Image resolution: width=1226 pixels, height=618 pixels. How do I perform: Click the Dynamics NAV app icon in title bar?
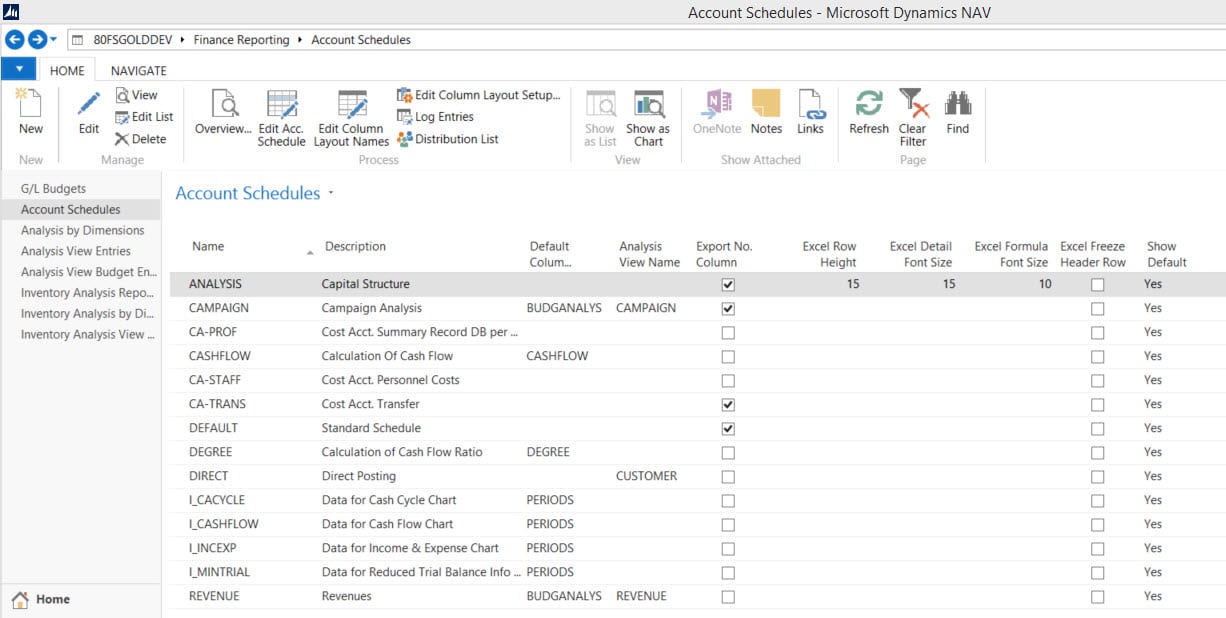11,12
